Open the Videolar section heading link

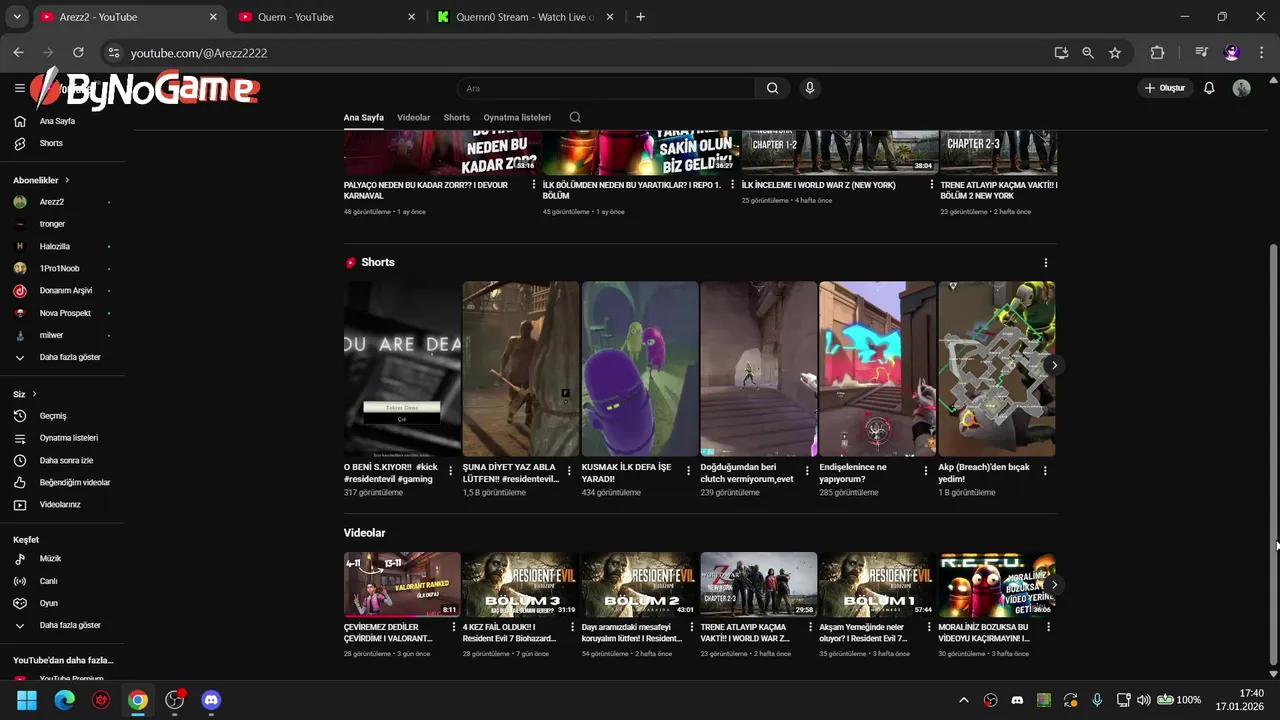point(364,533)
